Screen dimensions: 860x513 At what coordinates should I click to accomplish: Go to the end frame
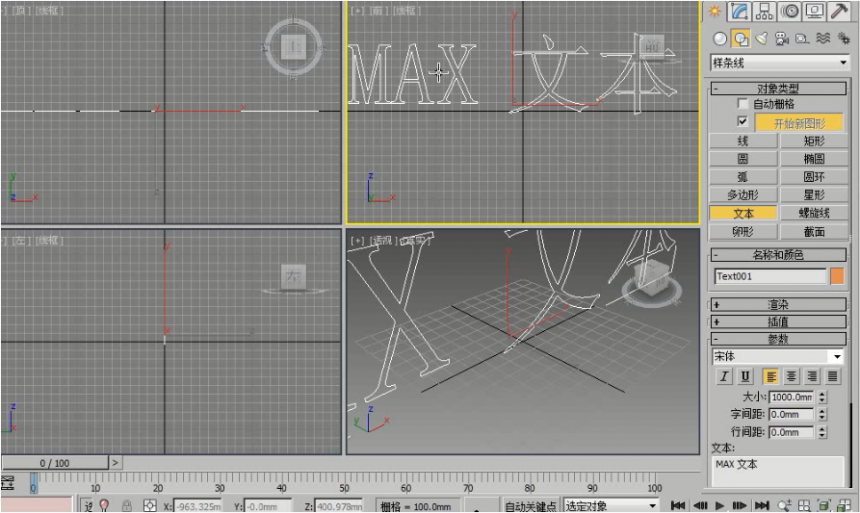762,505
